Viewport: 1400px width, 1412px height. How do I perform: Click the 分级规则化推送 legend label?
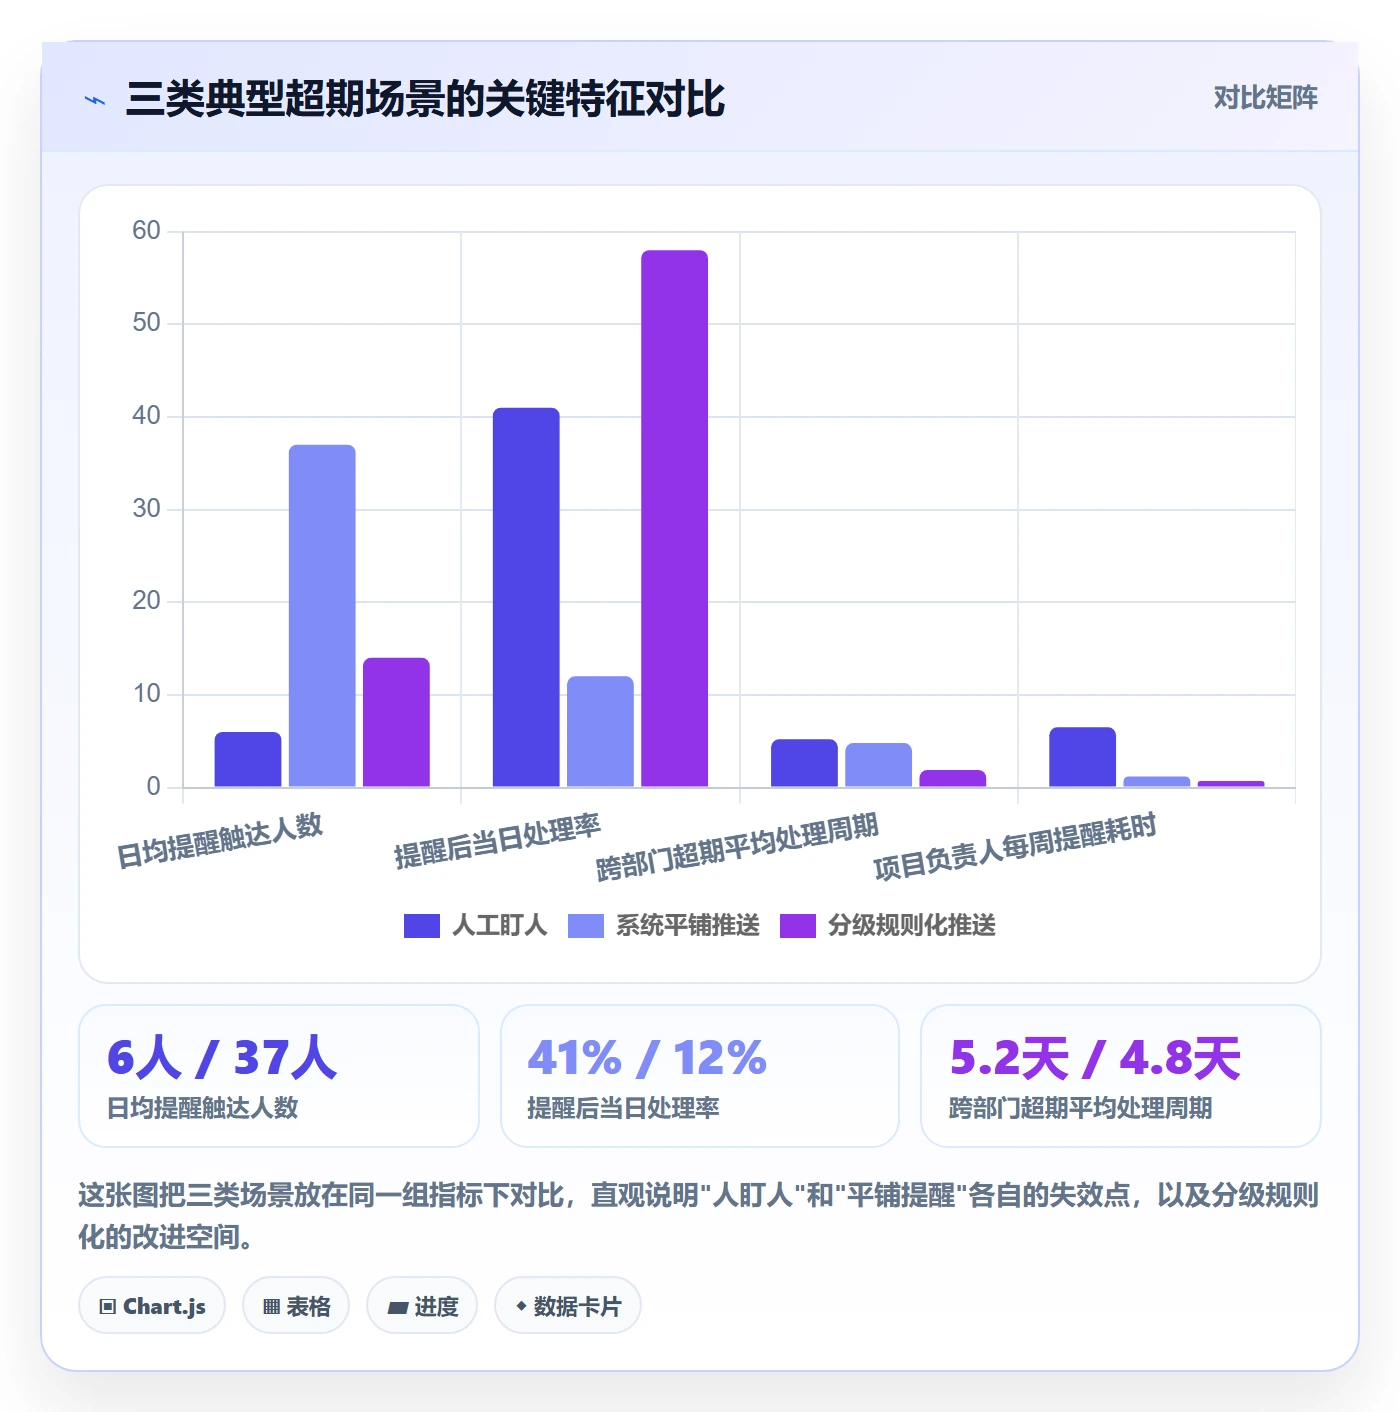pos(911,926)
